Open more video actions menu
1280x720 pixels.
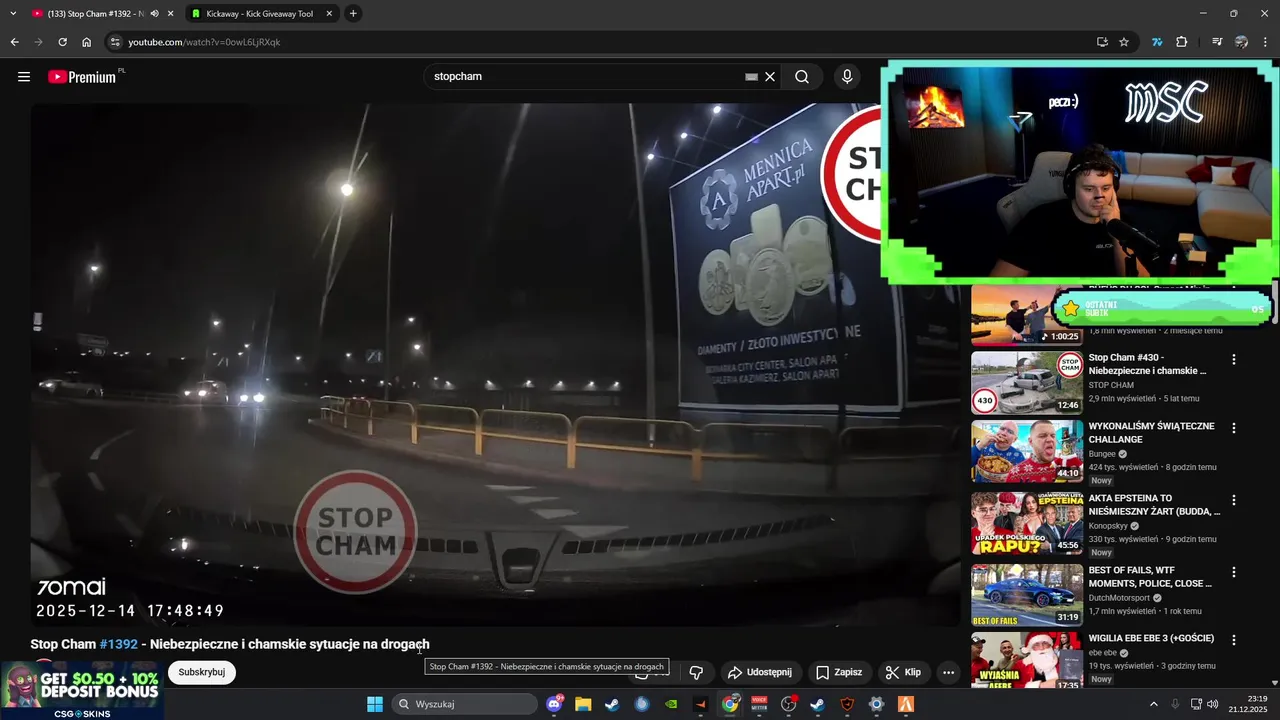(949, 672)
